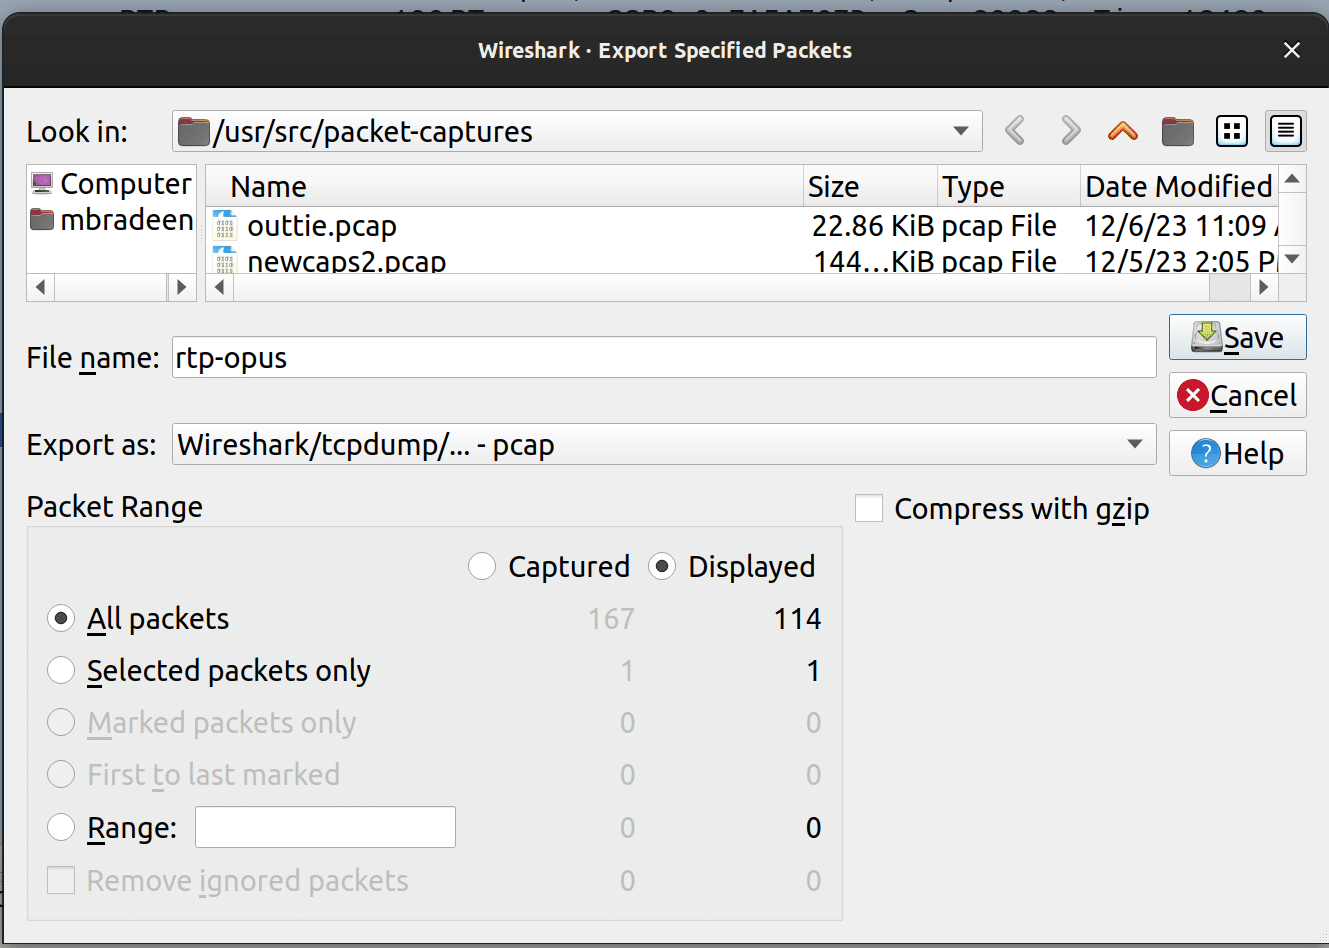Open the Export as format dropdown
Image resolution: width=1329 pixels, height=948 pixels.
pos(665,444)
